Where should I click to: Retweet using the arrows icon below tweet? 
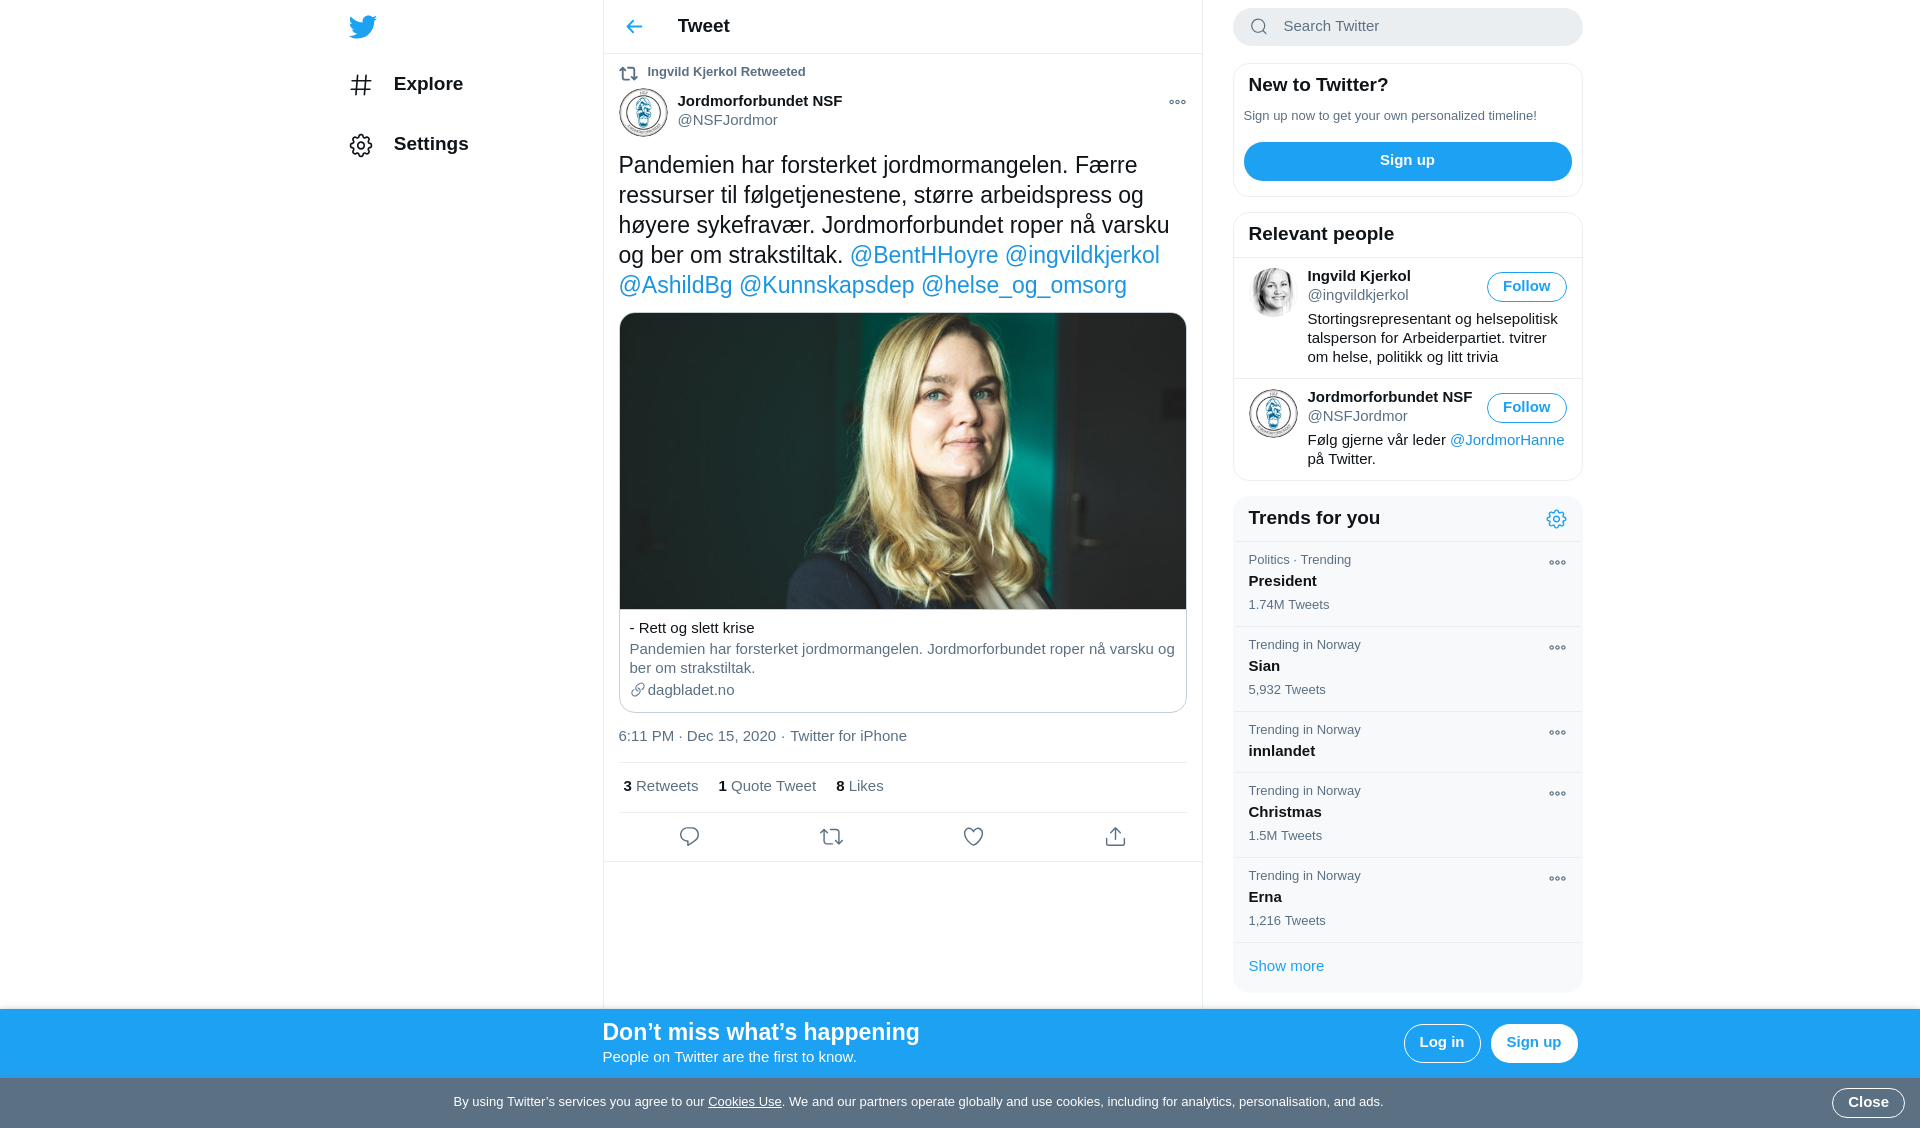click(x=831, y=837)
